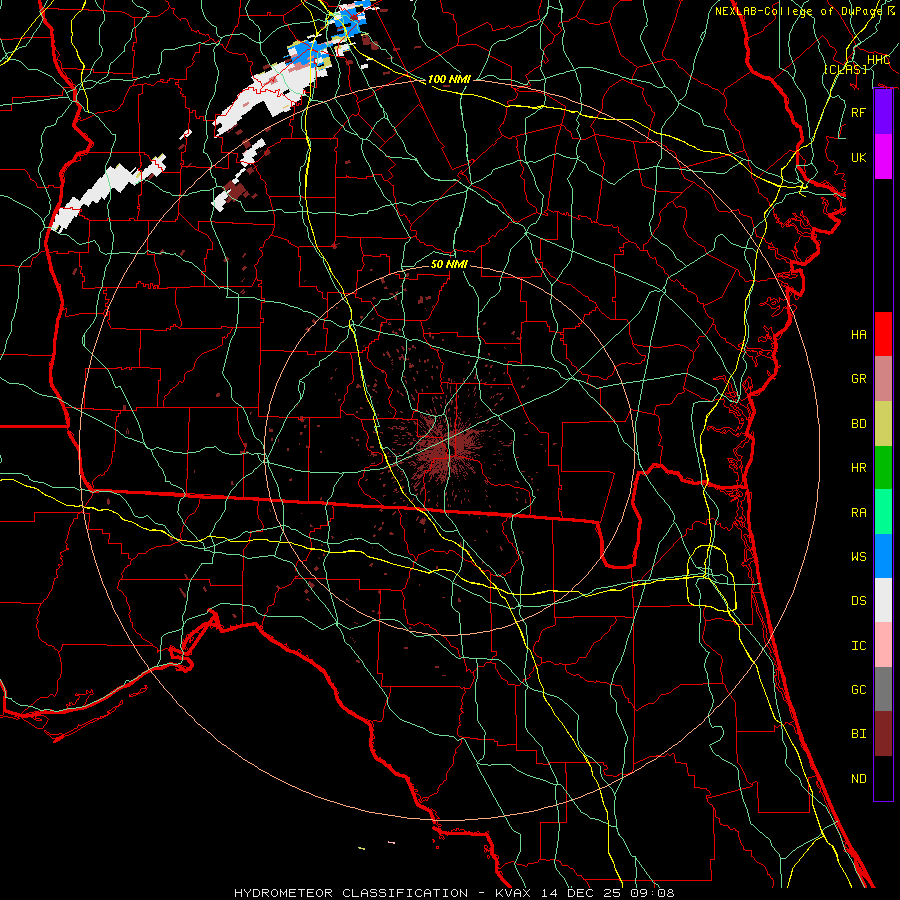Viewport: 900px width, 900px height.
Task: Click the HR green legend swatch
Action: coord(883,468)
